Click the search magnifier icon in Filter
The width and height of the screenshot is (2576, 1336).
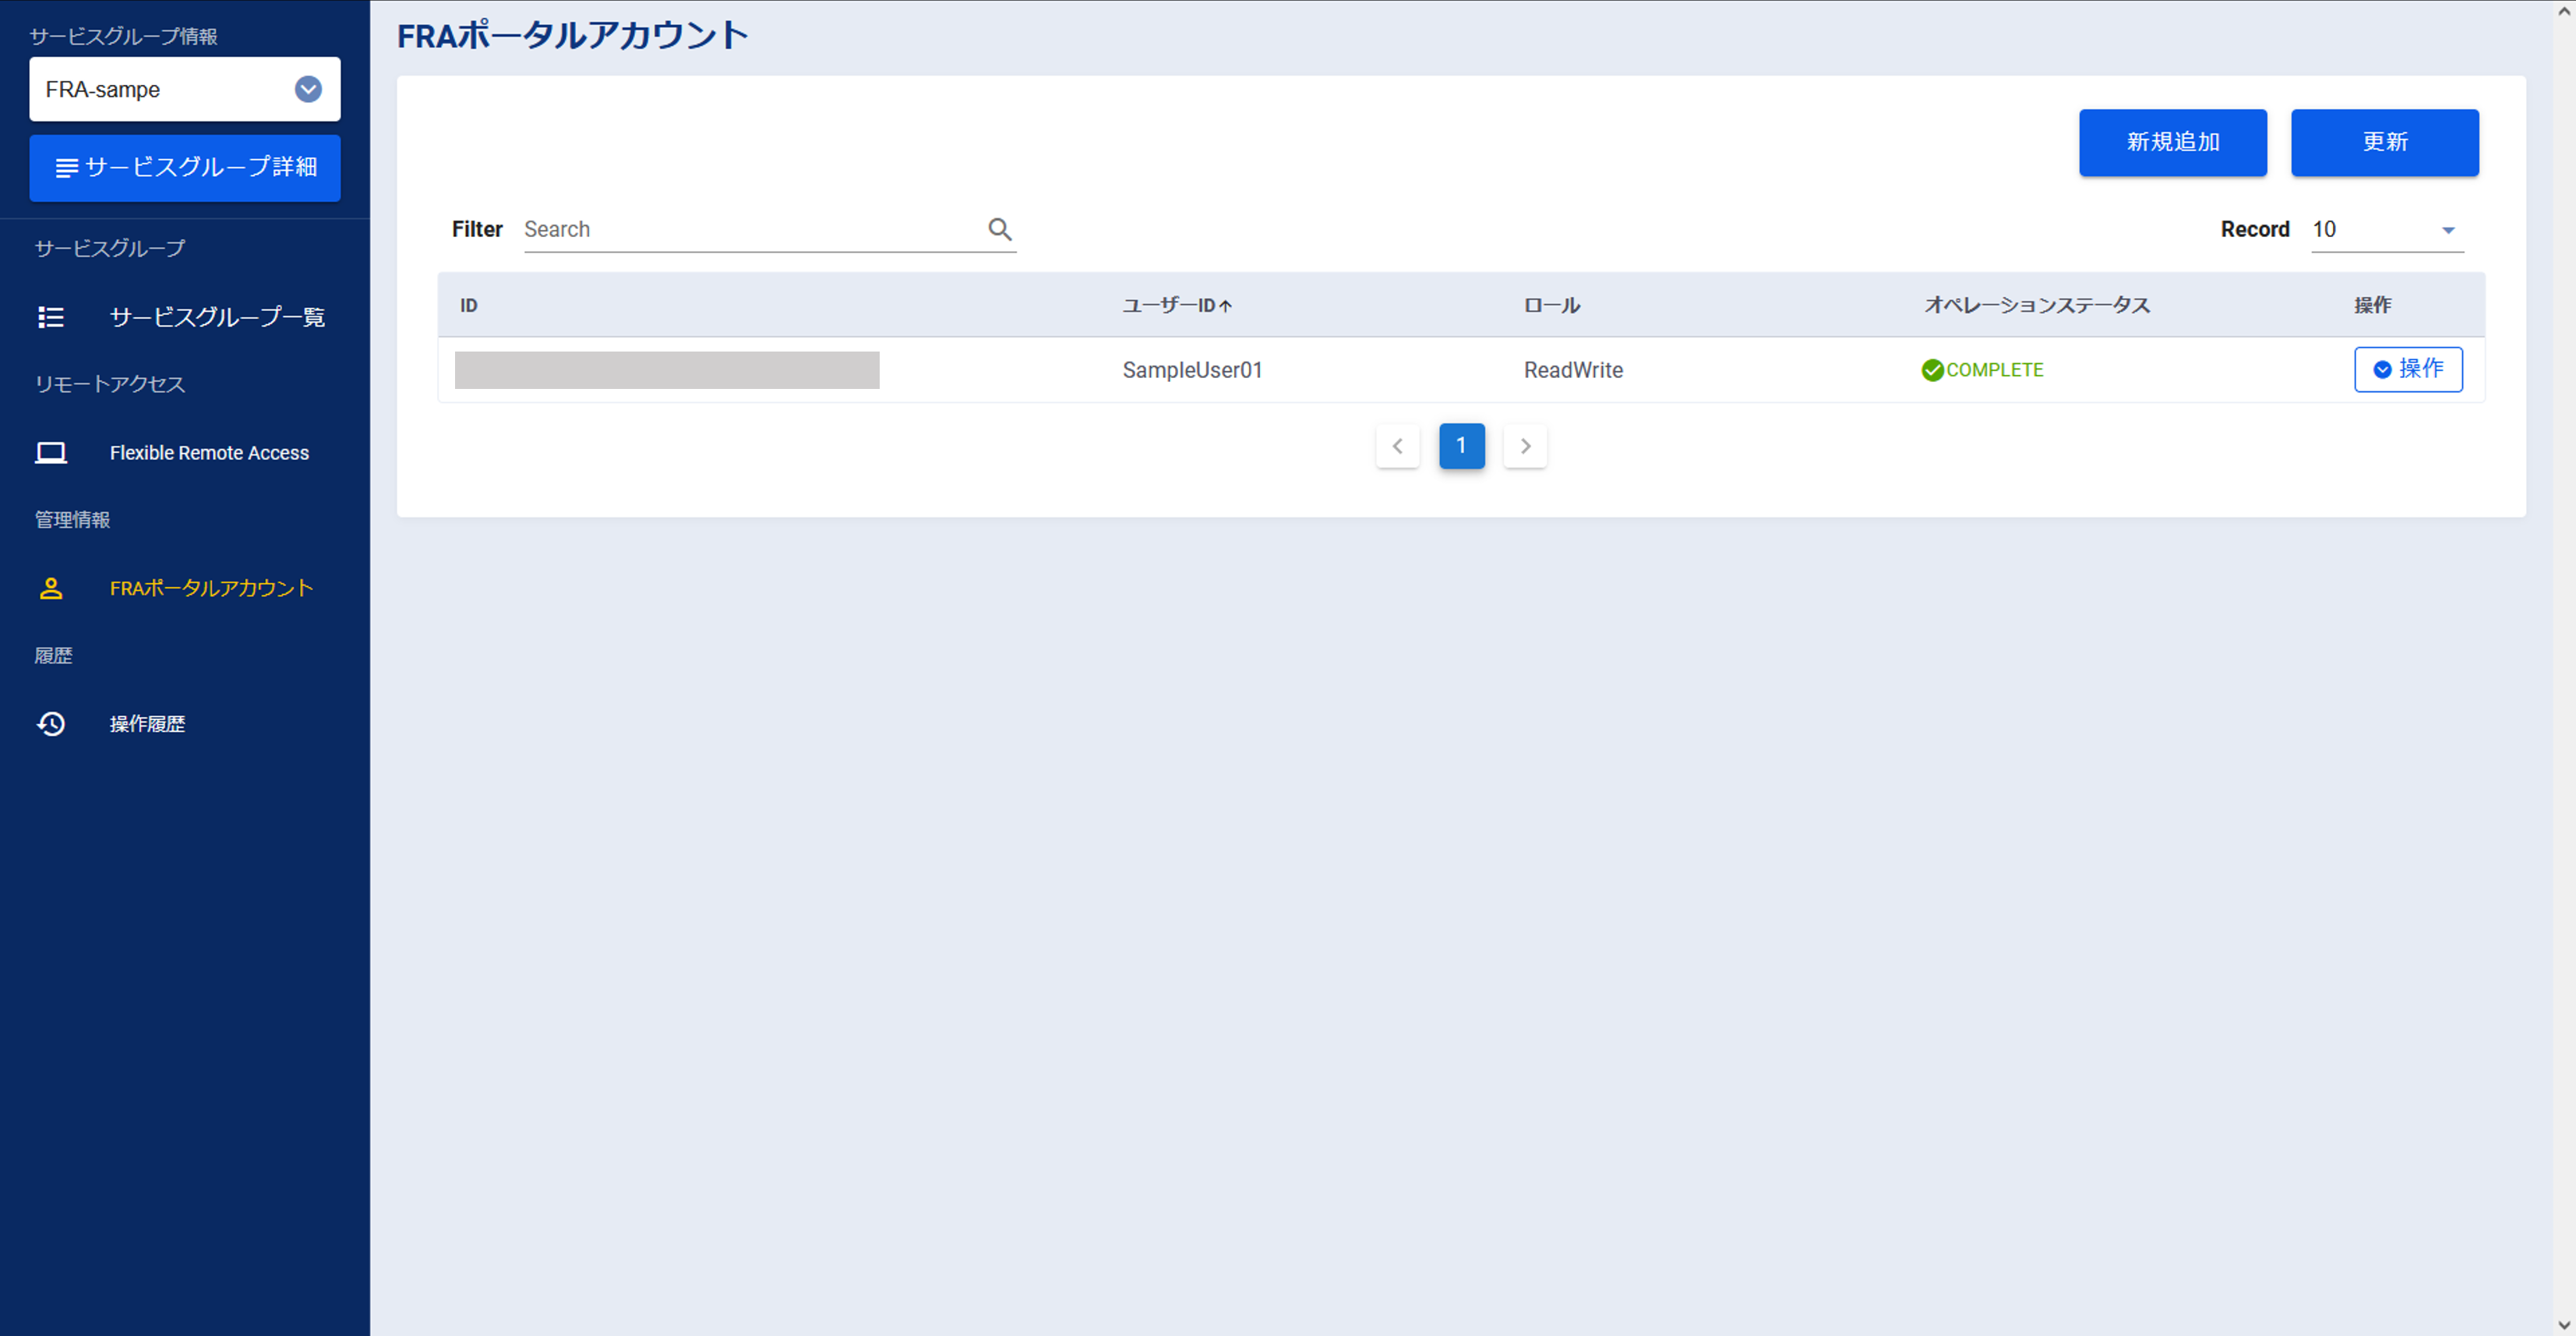(x=999, y=229)
